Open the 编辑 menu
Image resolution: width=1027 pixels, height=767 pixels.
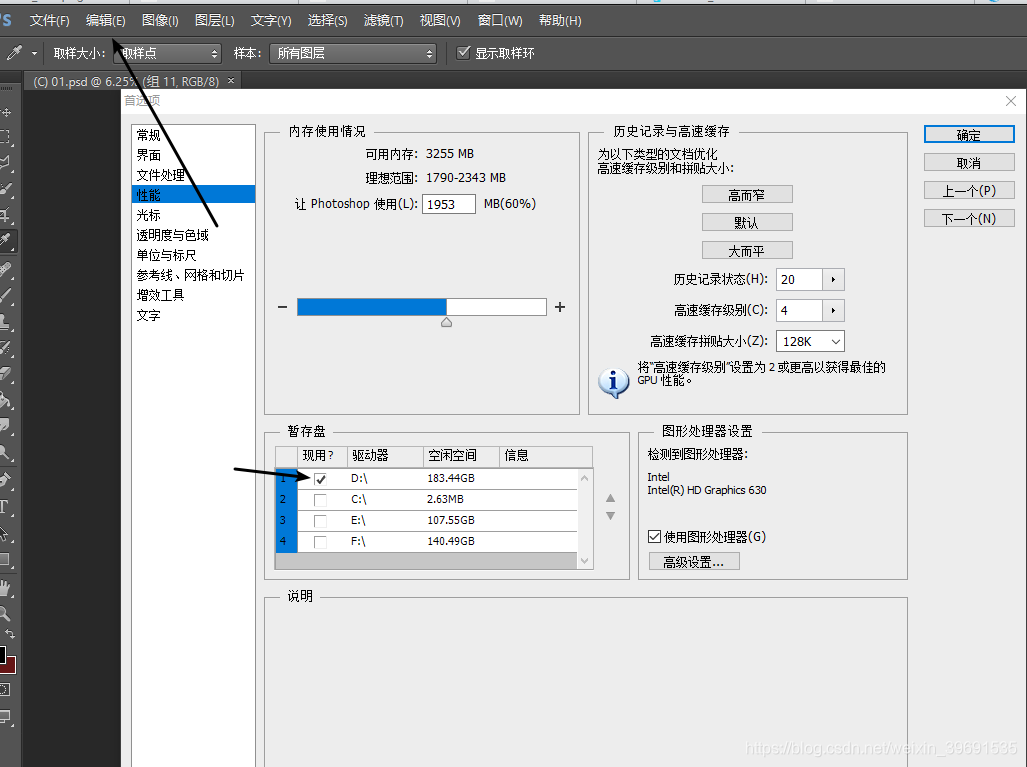click(104, 20)
